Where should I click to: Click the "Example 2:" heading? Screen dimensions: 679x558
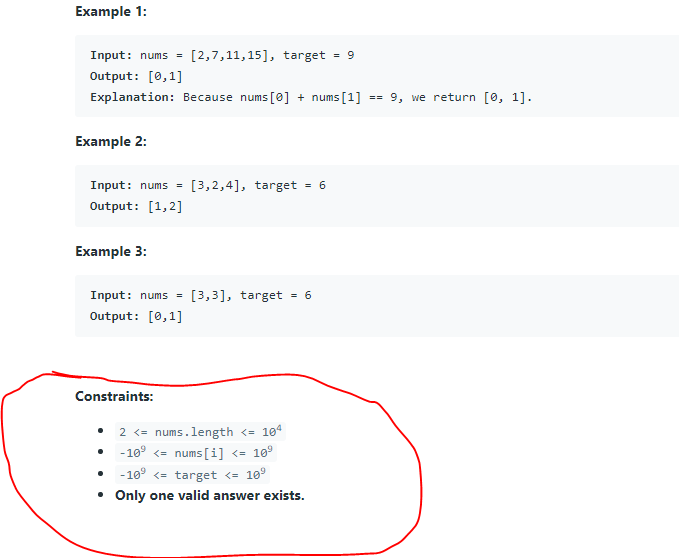pos(111,141)
